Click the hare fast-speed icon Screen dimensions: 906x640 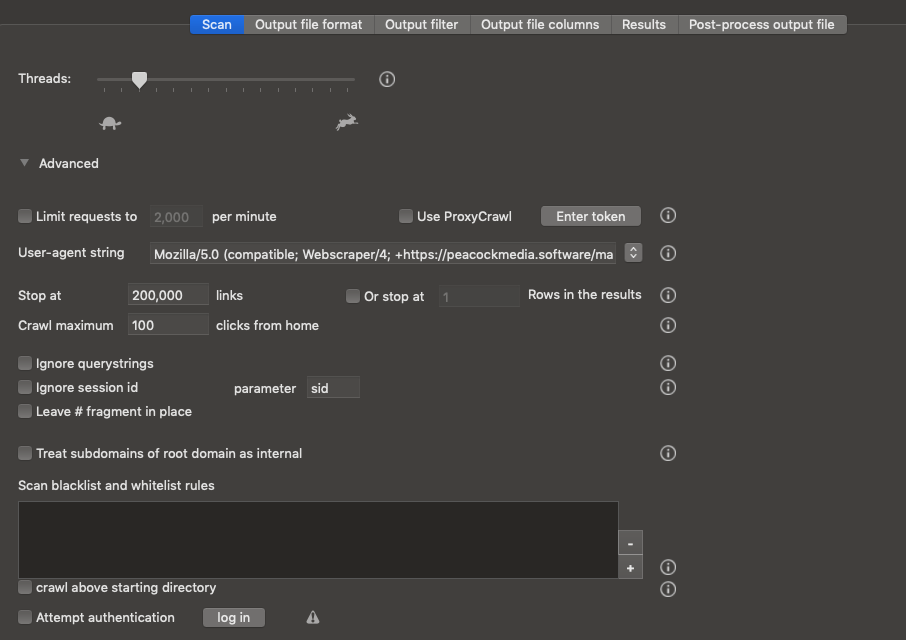tap(346, 122)
